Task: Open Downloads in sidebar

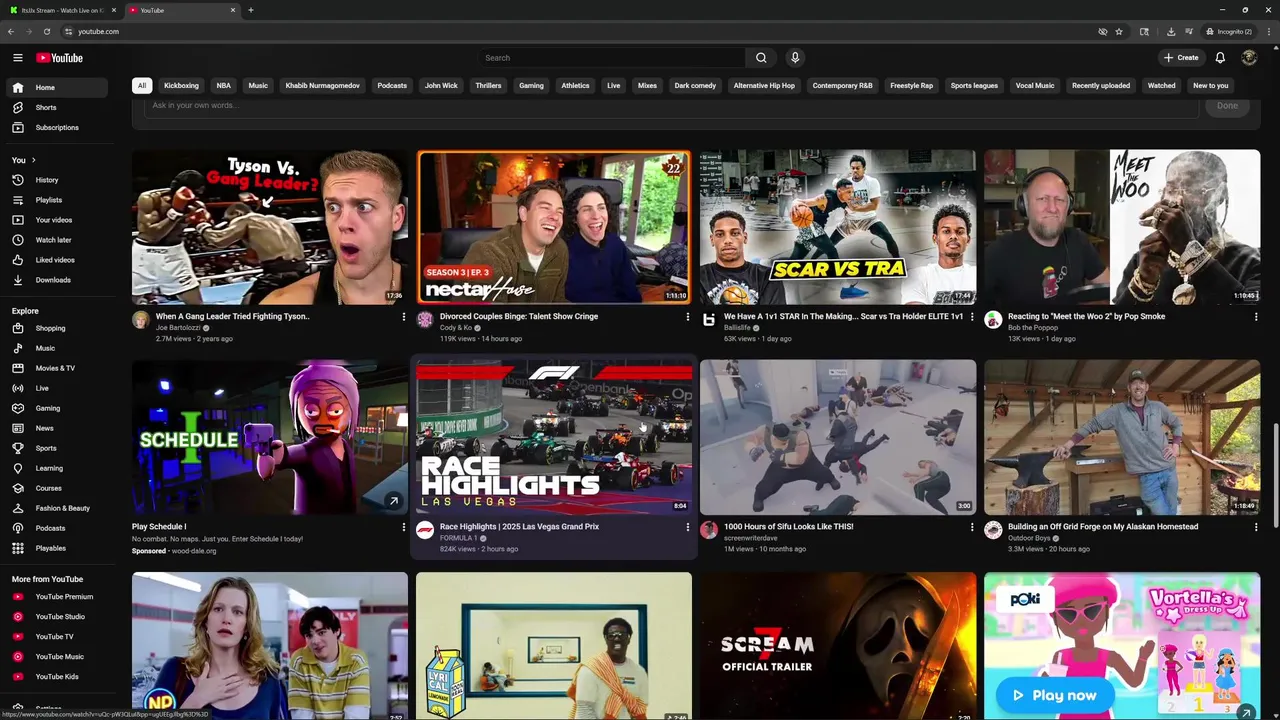Action: coord(56,280)
